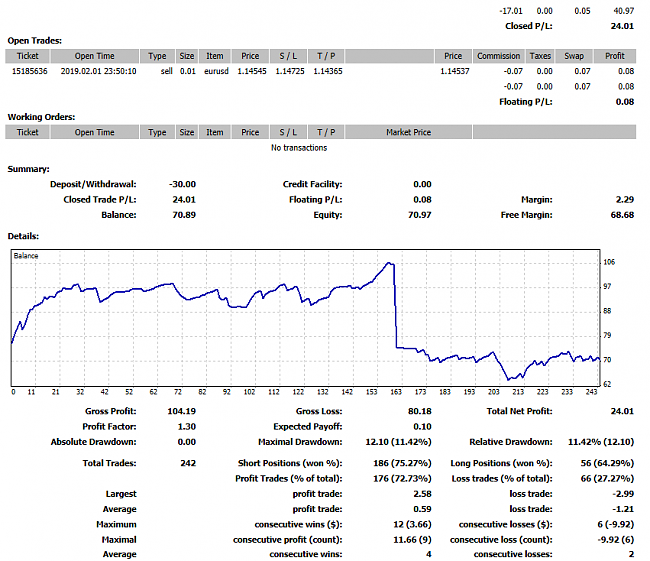Click the Balance value 70.89
The height and width of the screenshot is (561, 650).
click(x=184, y=215)
